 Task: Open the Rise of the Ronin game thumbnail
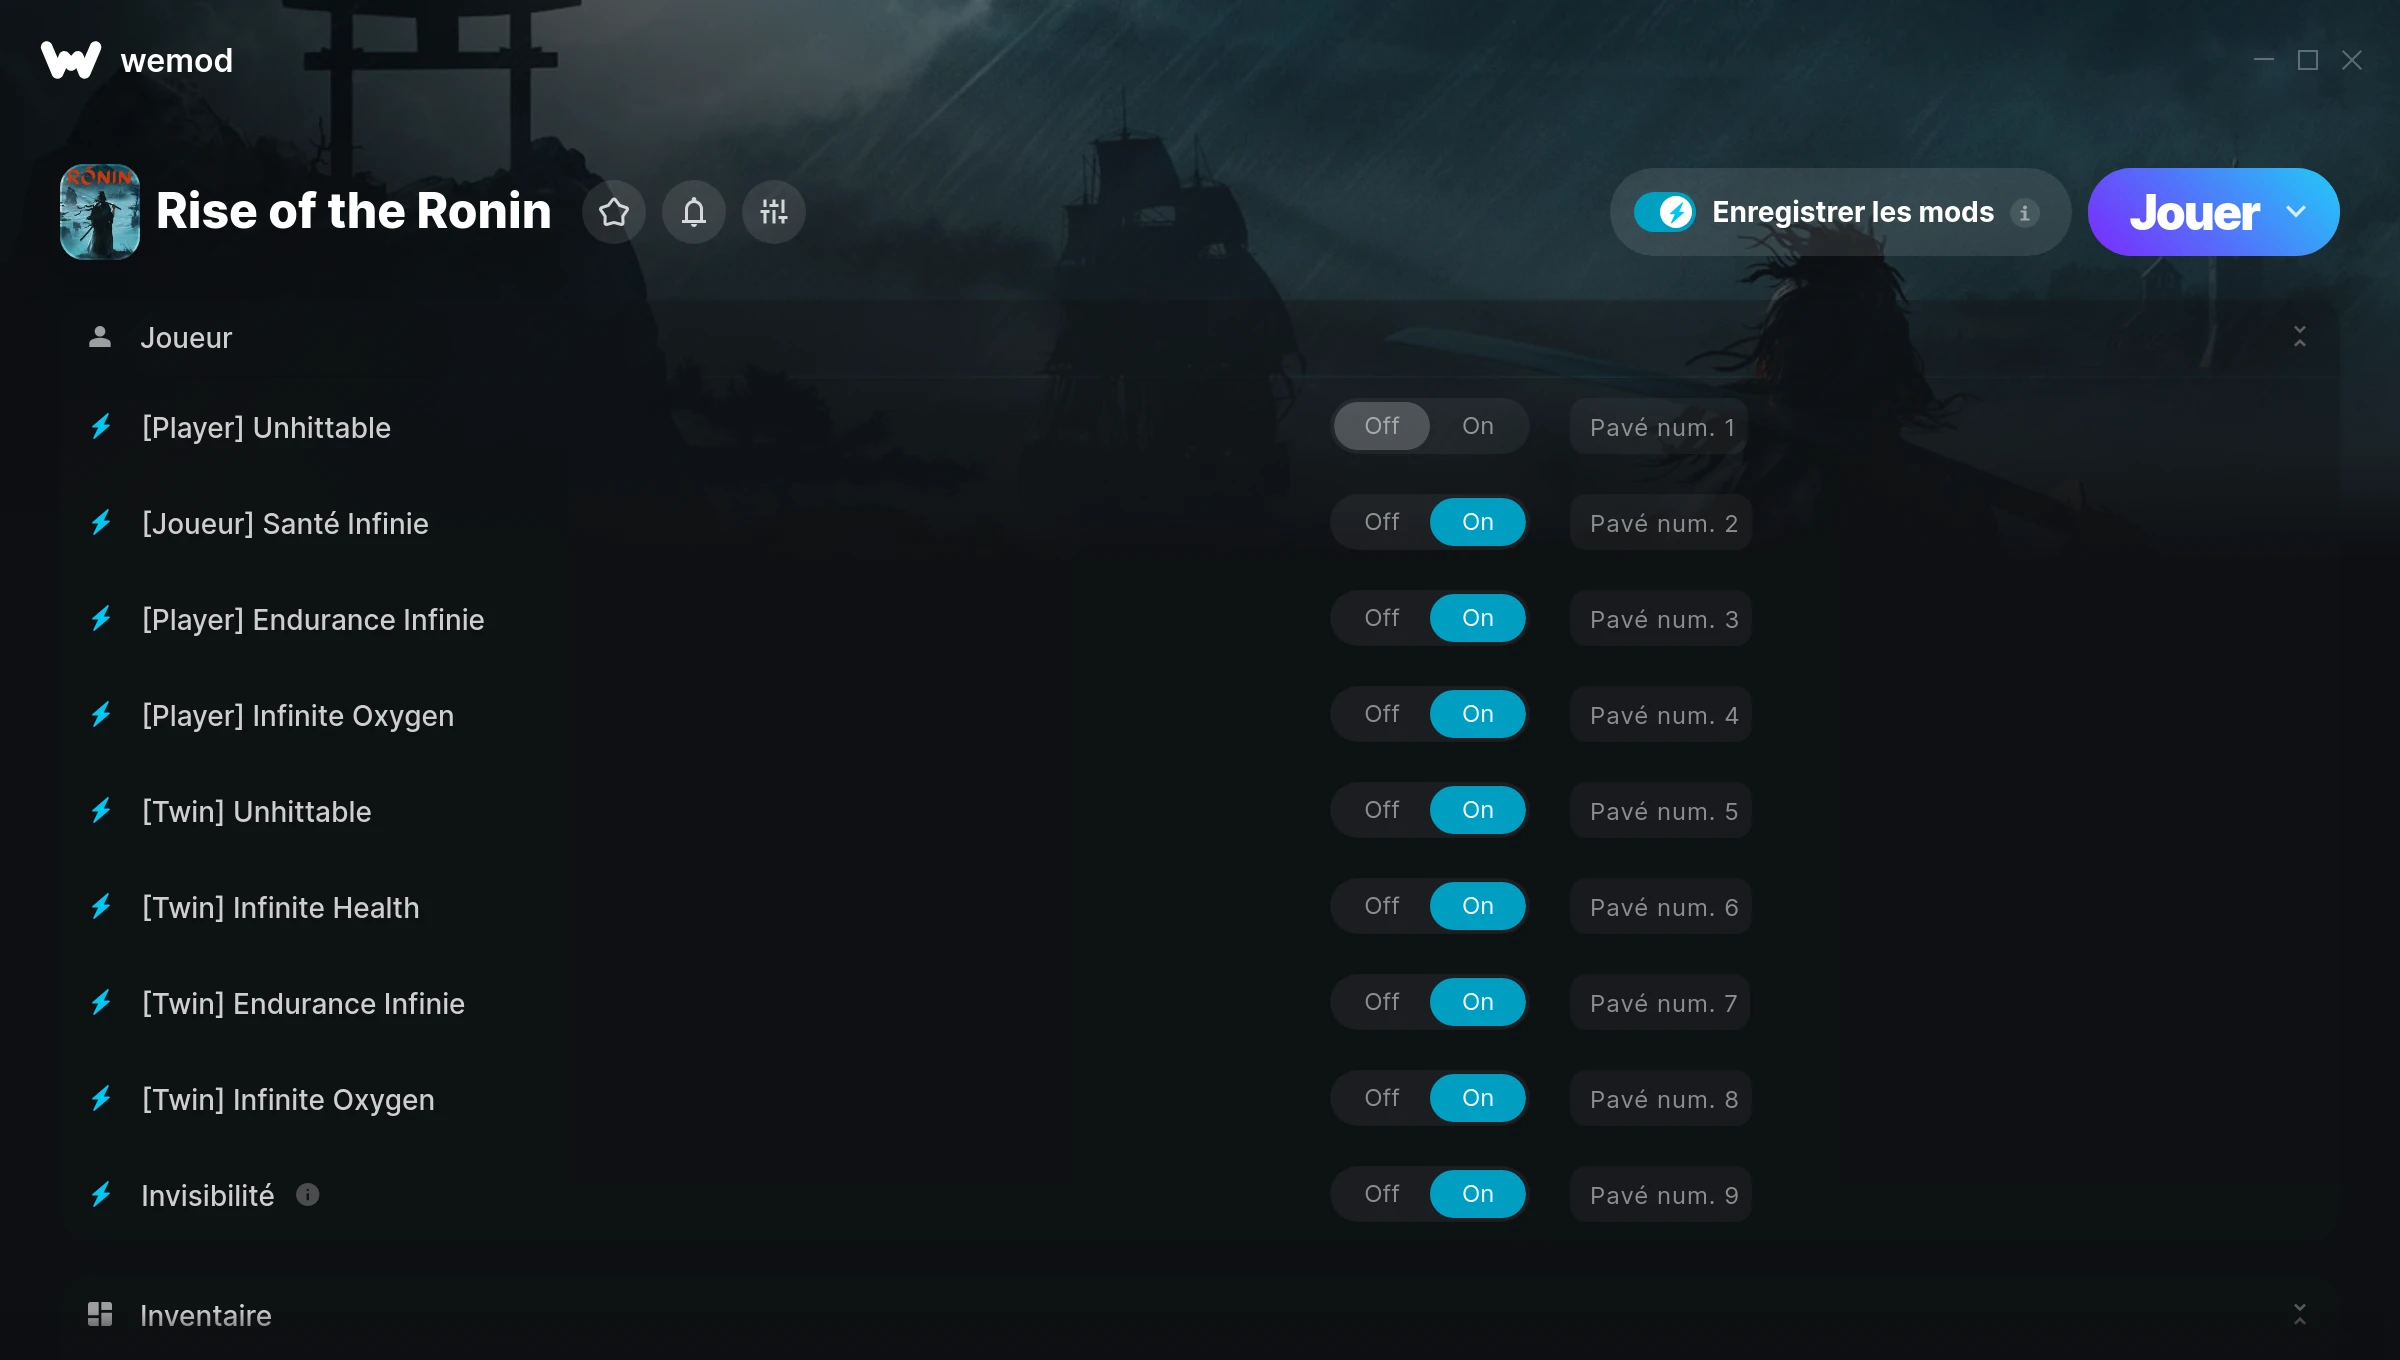click(x=100, y=212)
